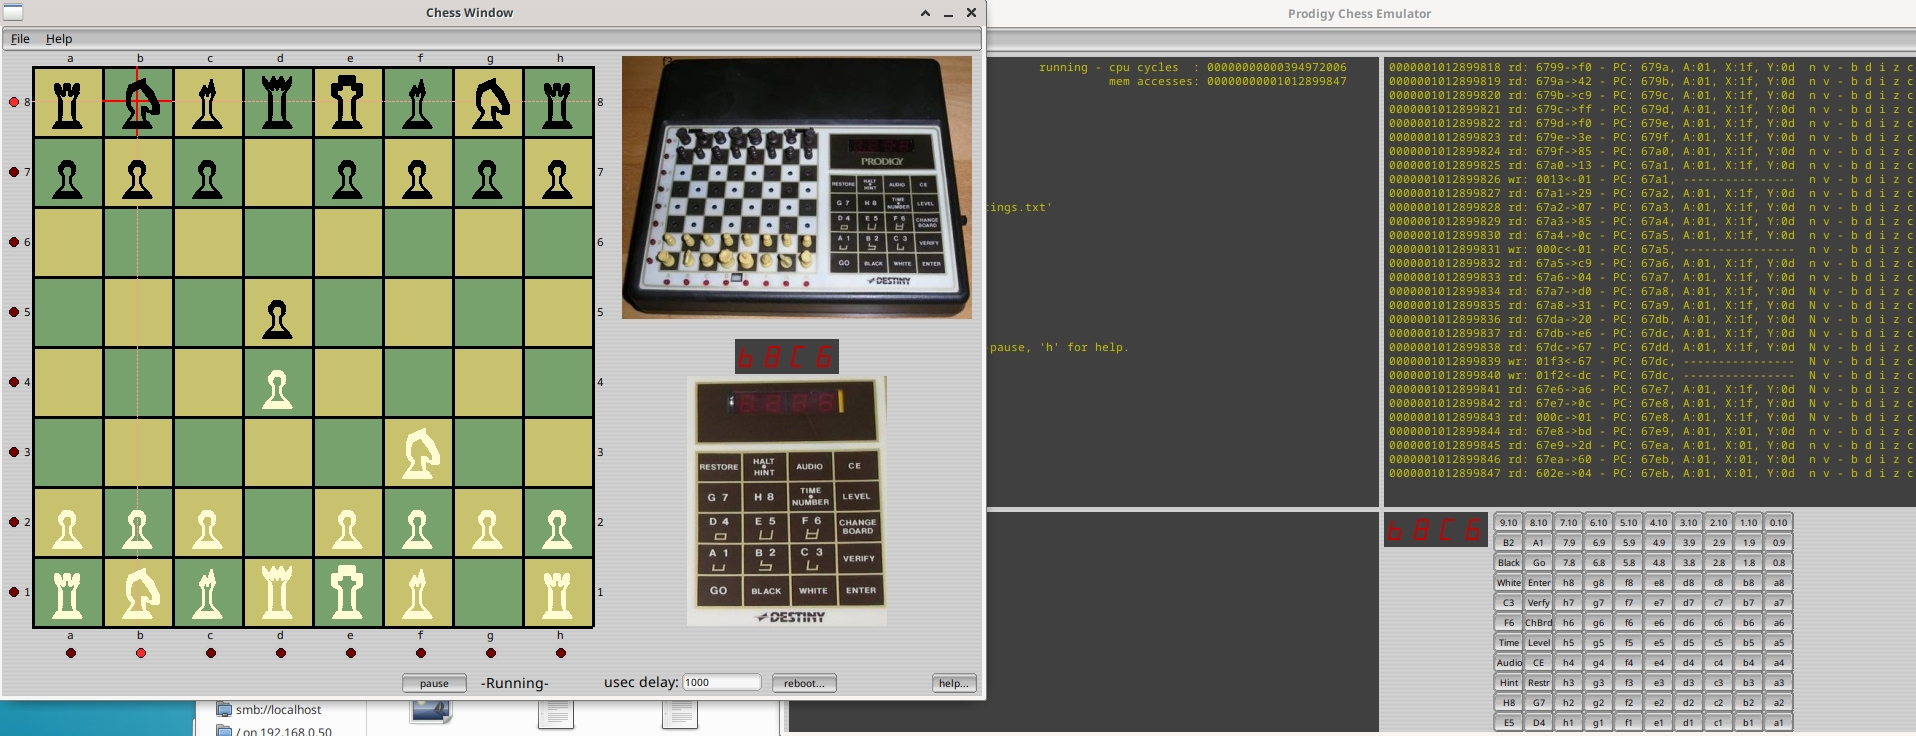The width and height of the screenshot is (1916, 736).
Task: Toggle the file h LED below board
Action: [561, 653]
